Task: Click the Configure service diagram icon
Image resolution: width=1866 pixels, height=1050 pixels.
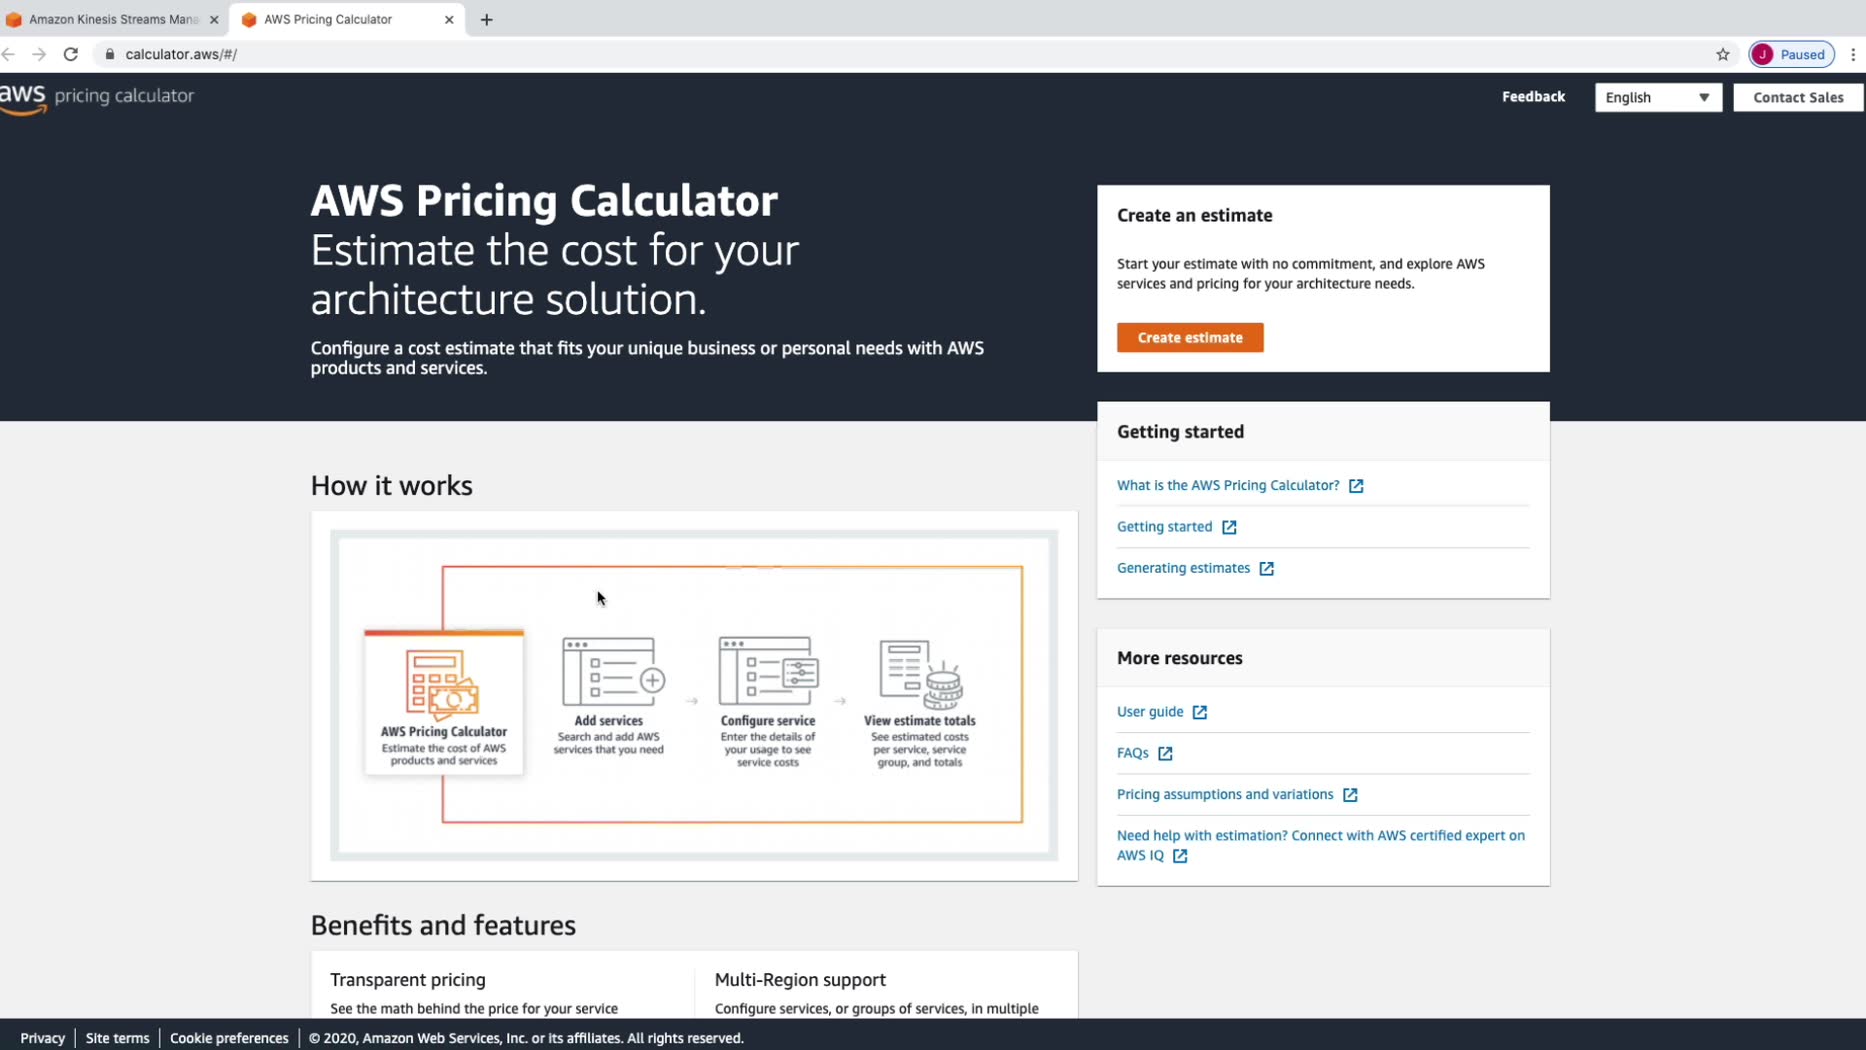Action: (x=768, y=672)
